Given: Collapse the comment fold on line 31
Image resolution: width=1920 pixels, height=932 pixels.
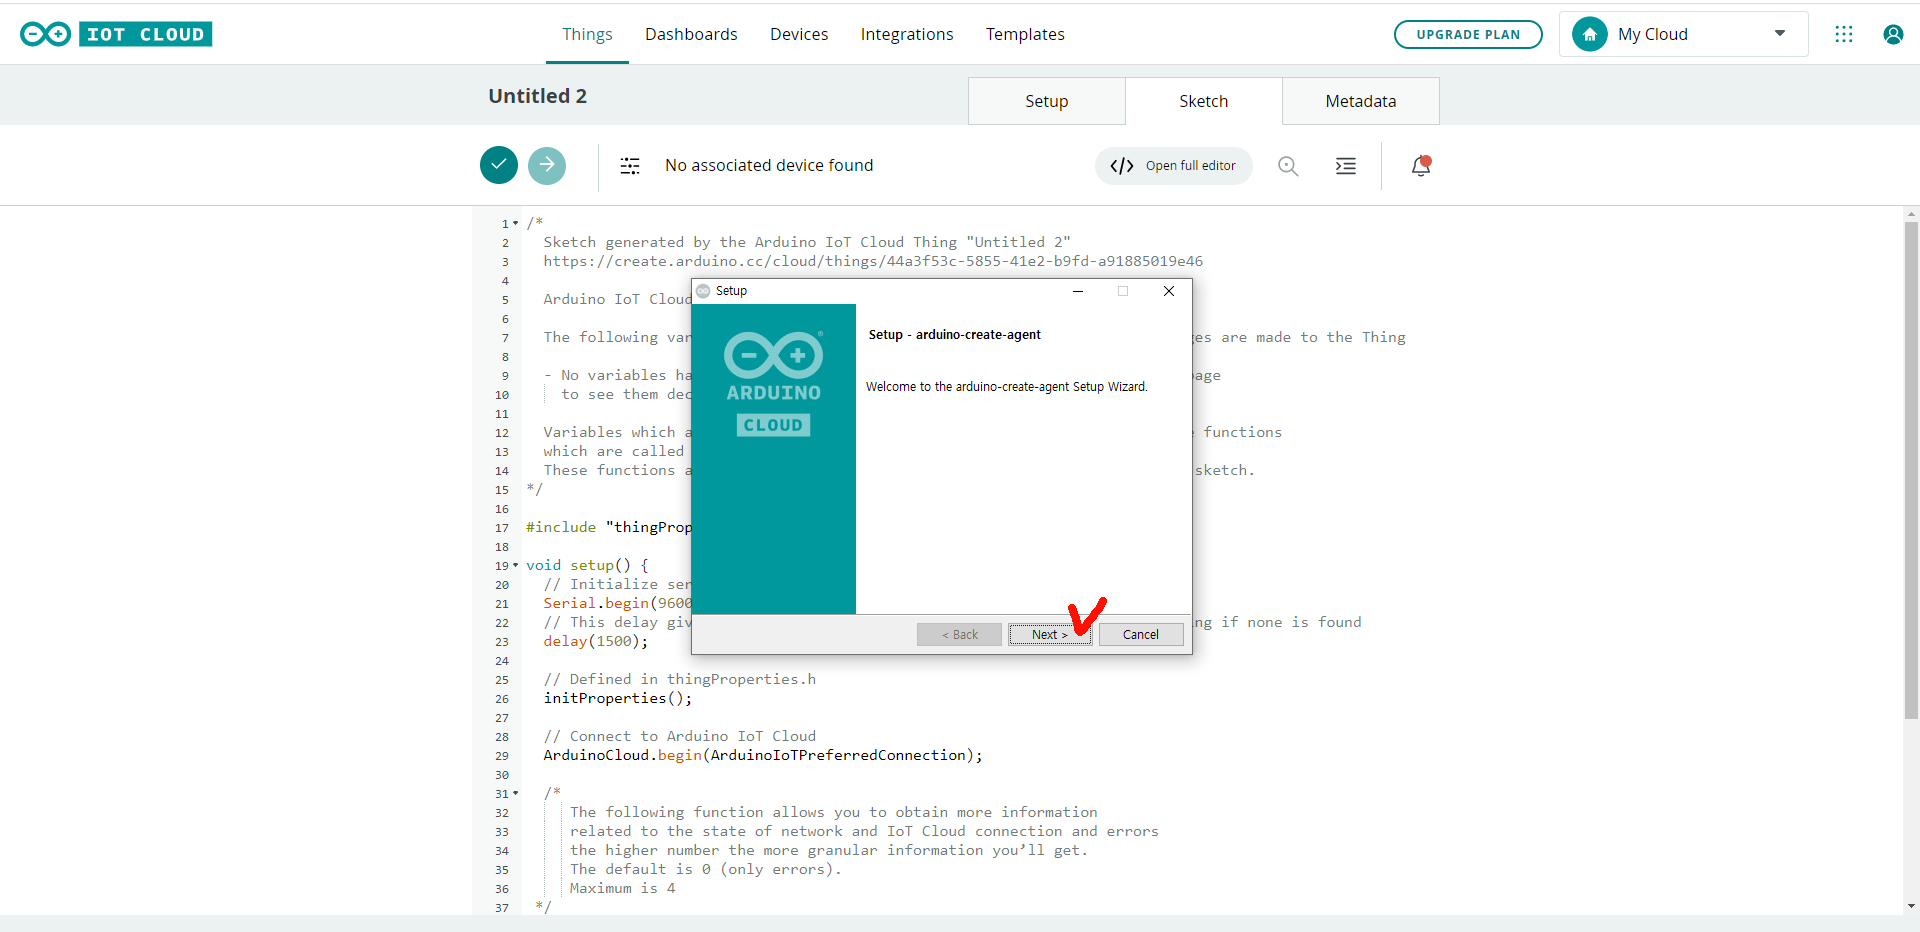Looking at the screenshot, I should point(516,793).
